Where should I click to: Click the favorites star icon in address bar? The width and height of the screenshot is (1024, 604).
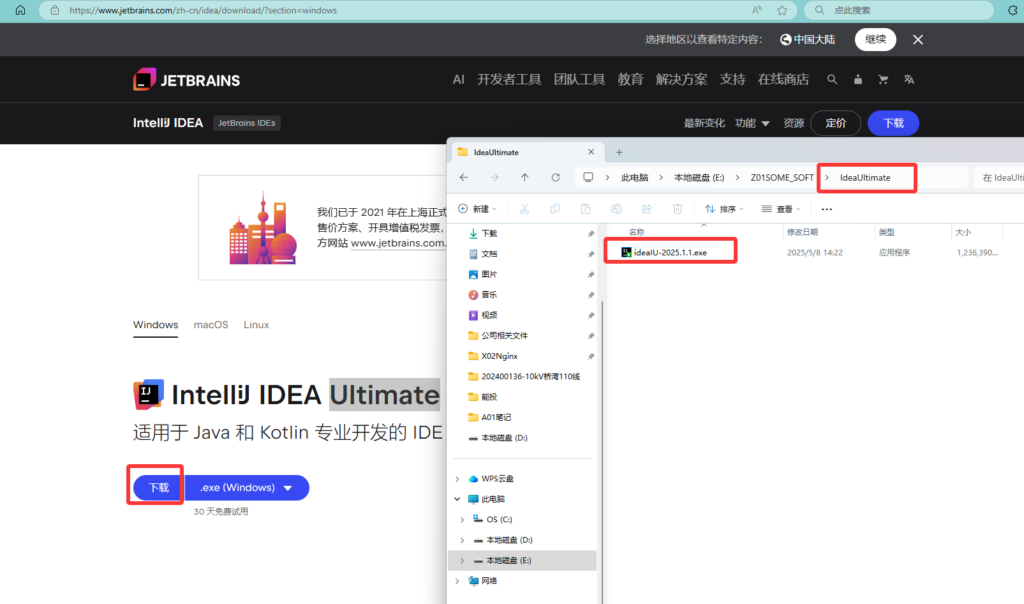tap(782, 10)
